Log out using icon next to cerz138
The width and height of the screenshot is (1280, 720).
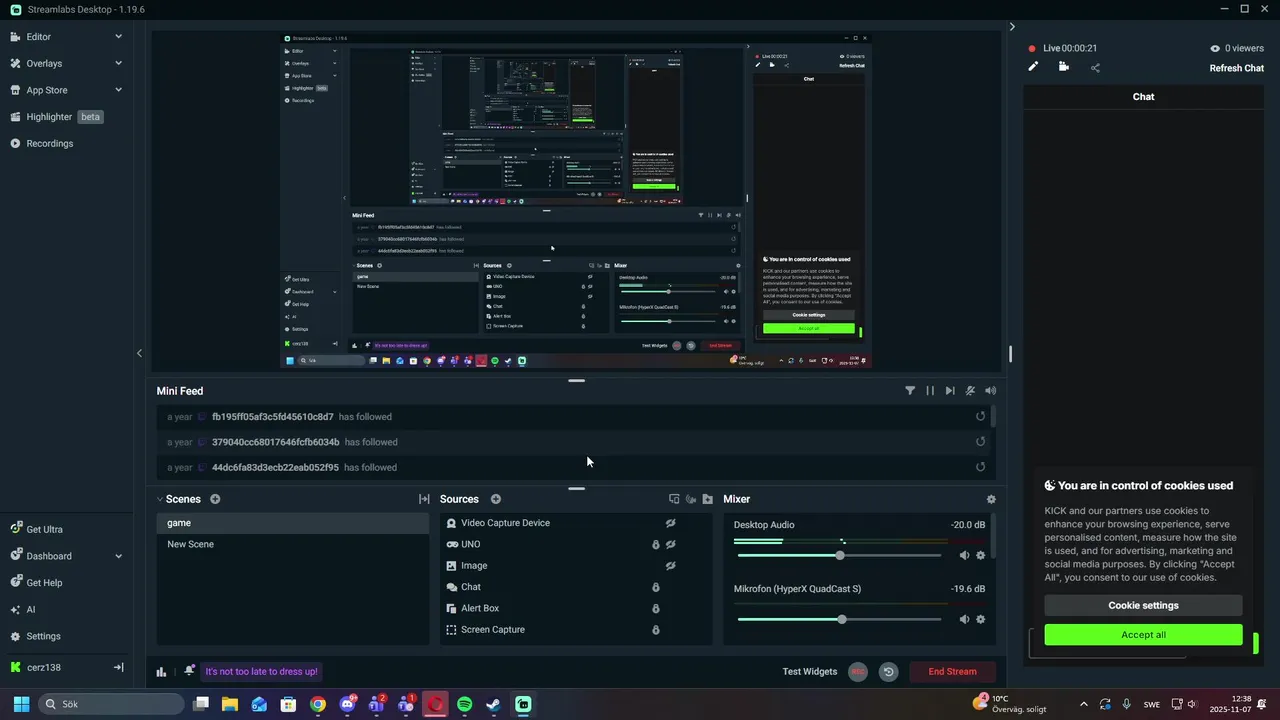click(x=118, y=667)
